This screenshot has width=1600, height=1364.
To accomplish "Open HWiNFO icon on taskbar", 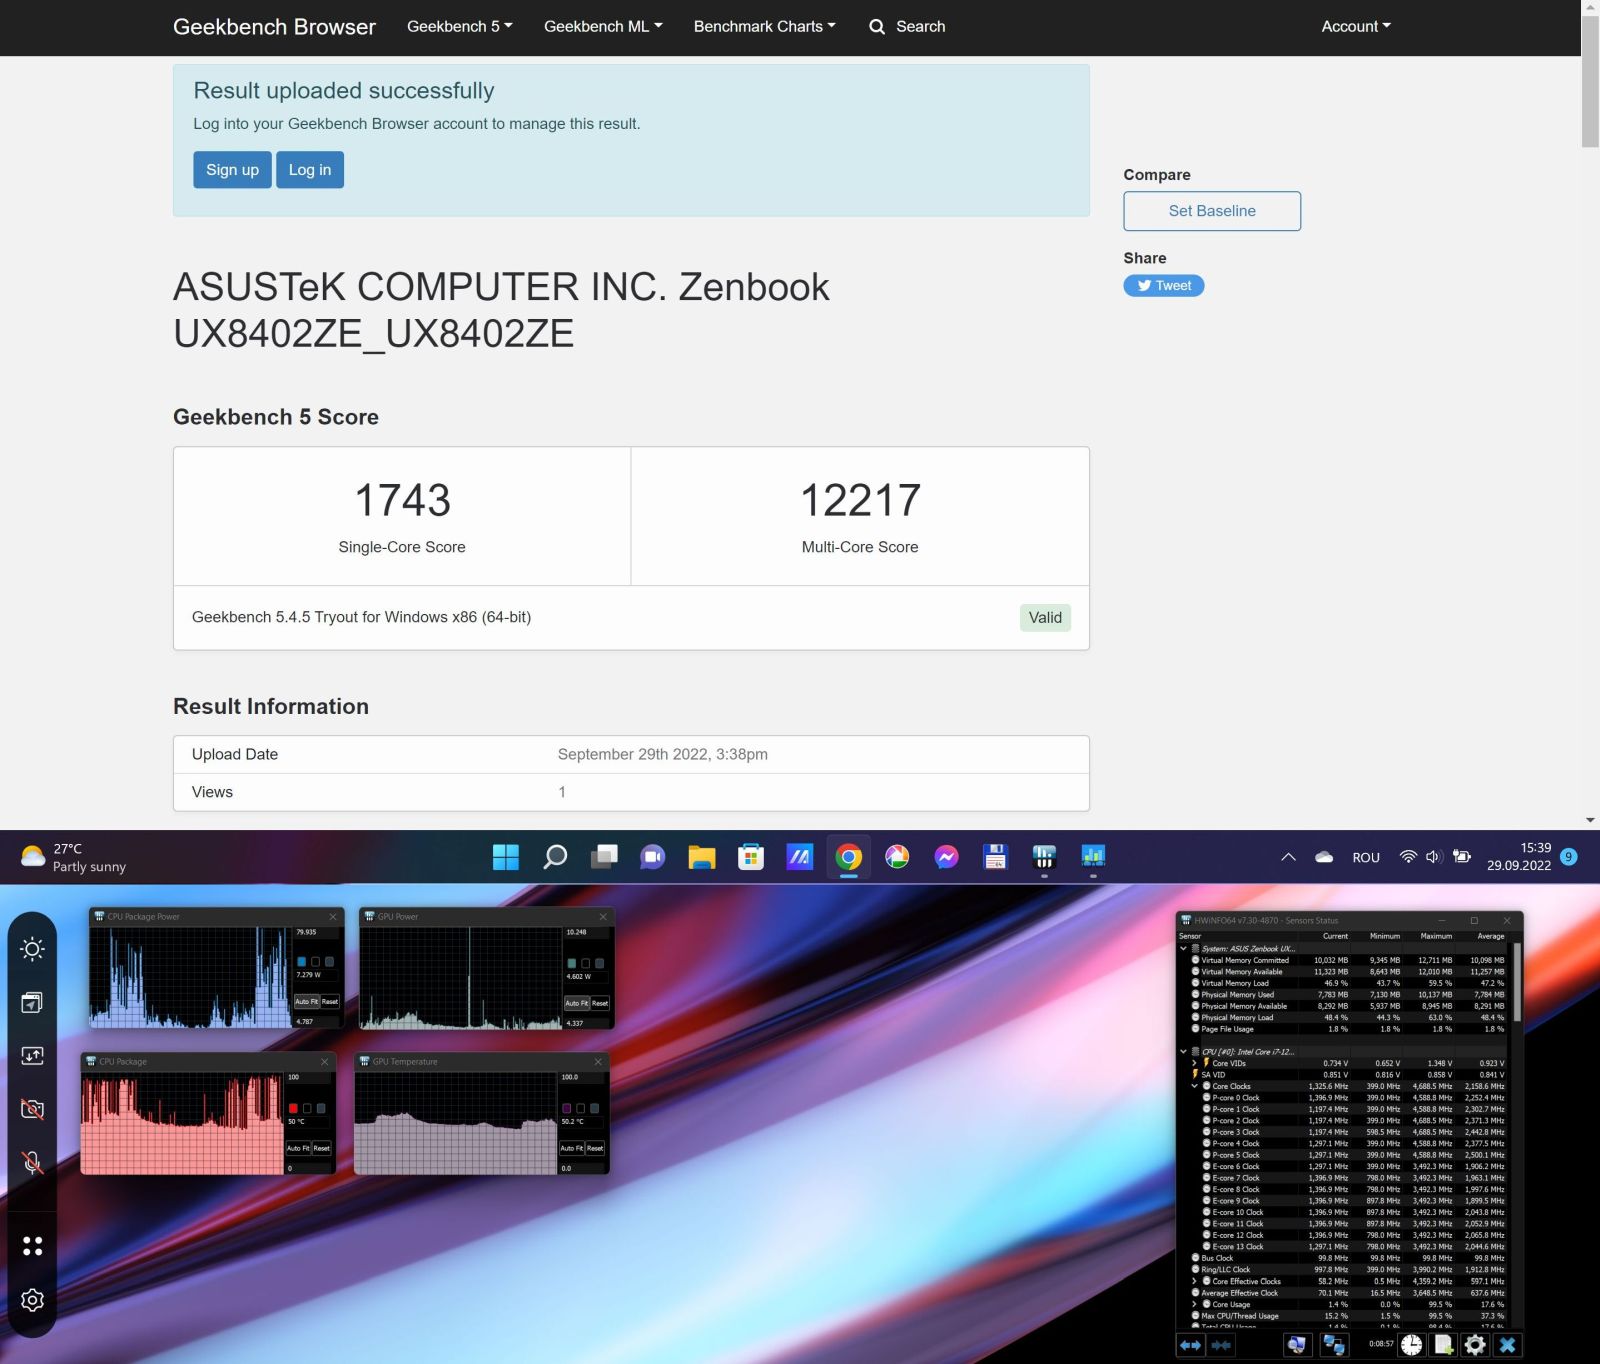I will click(1044, 857).
